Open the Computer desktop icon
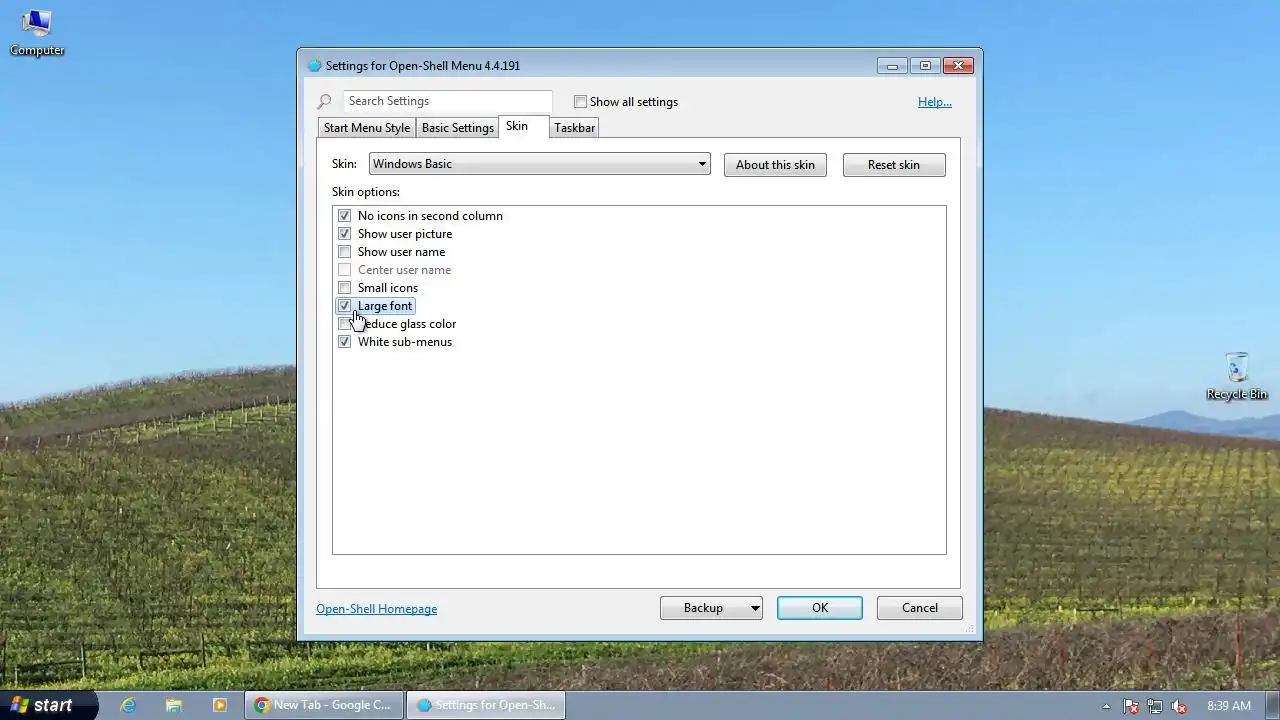This screenshot has height=720, width=1280. tap(37, 32)
